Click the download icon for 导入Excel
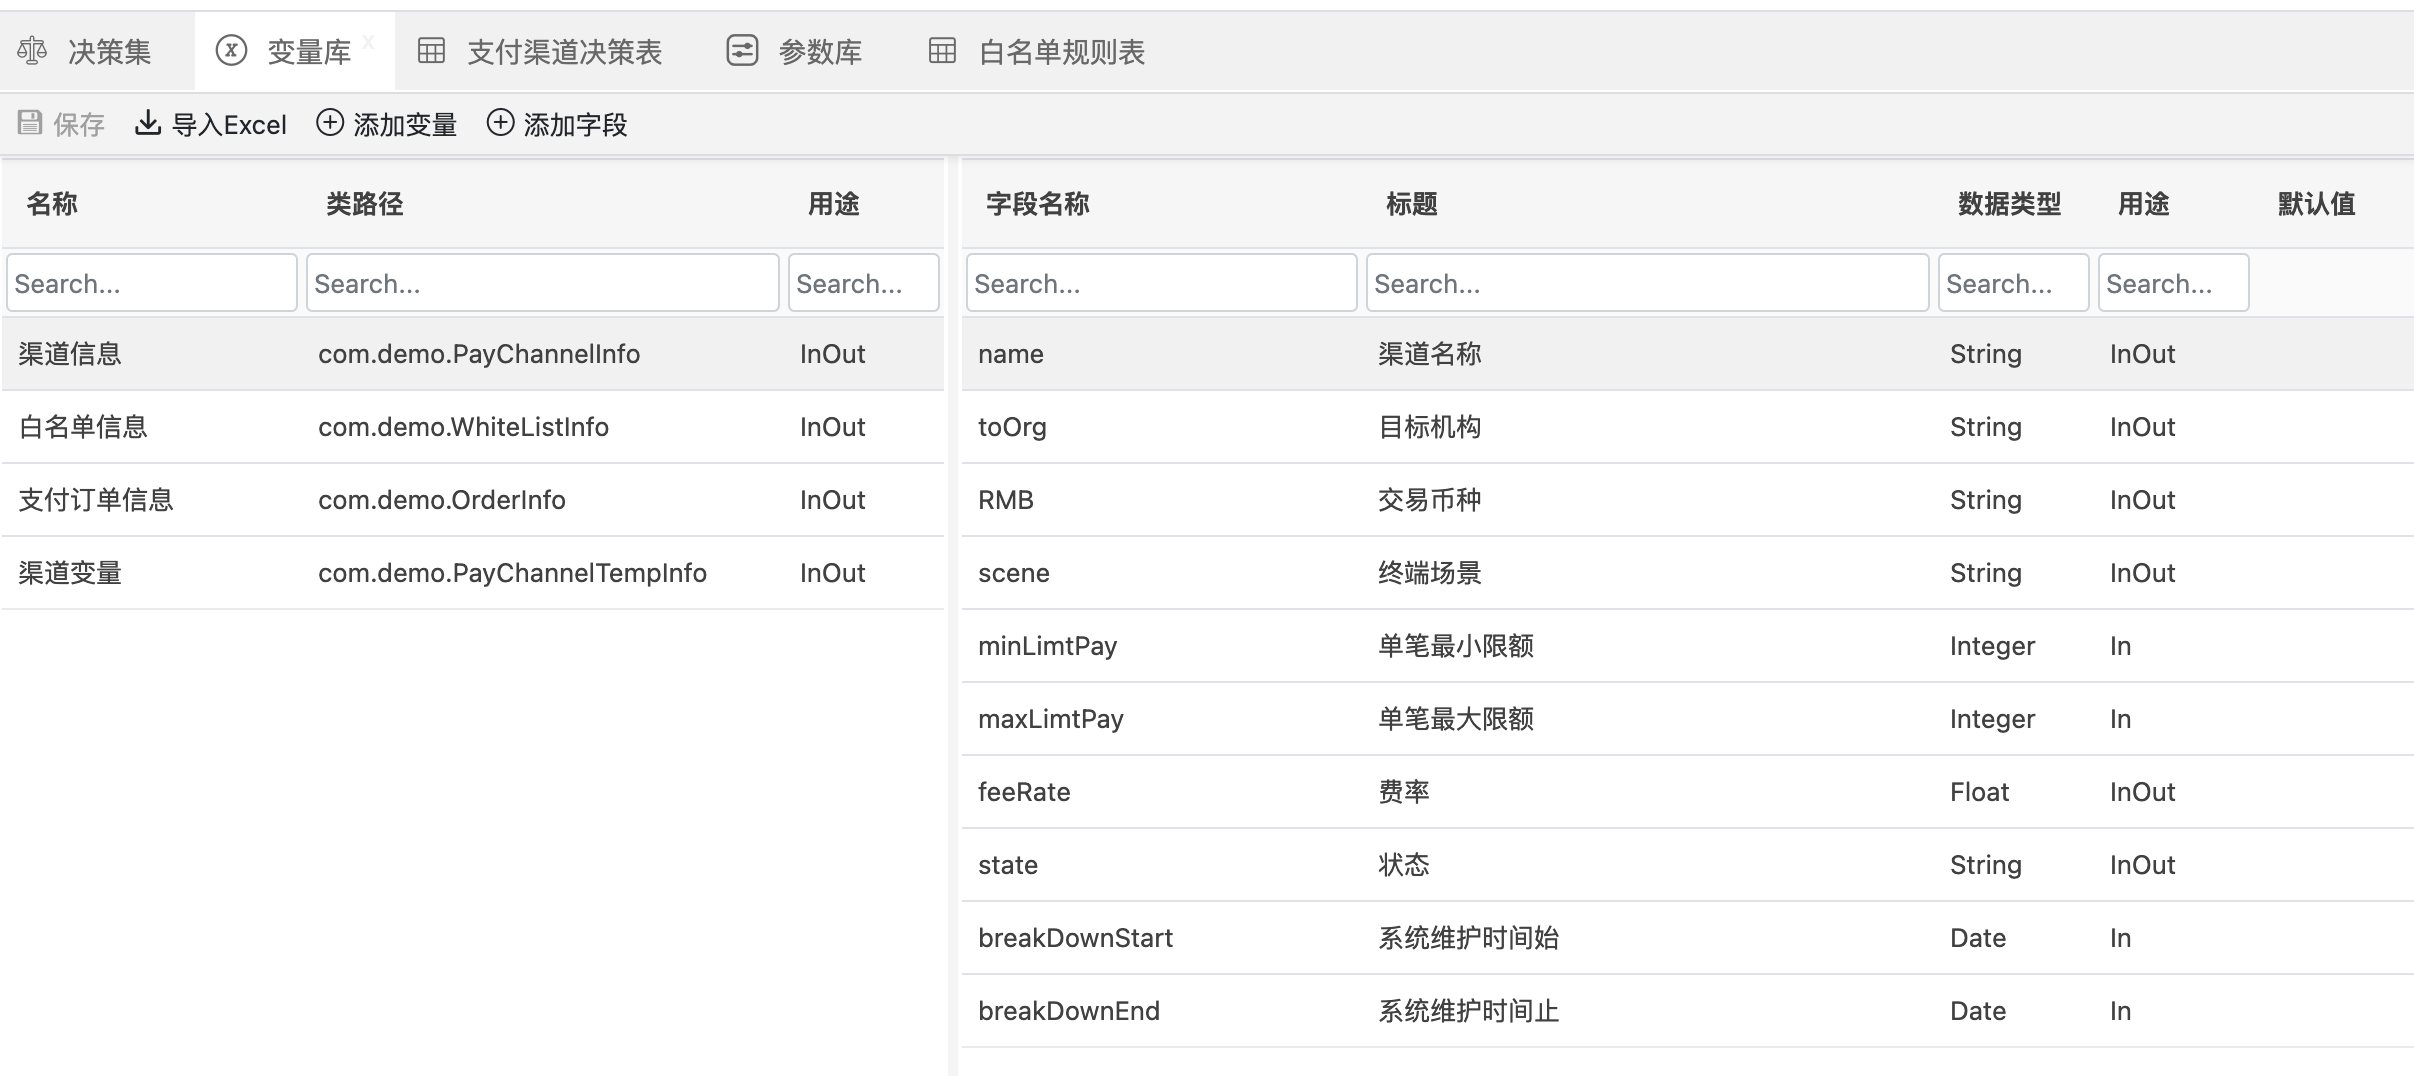Image resolution: width=2414 pixels, height=1076 pixels. (148, 123)
